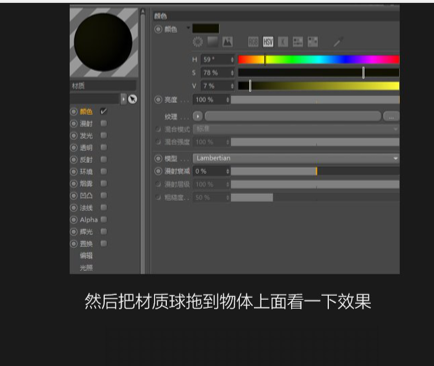
Task: Switch sliders to RGB mode
Action: click(x=253, y=42)
